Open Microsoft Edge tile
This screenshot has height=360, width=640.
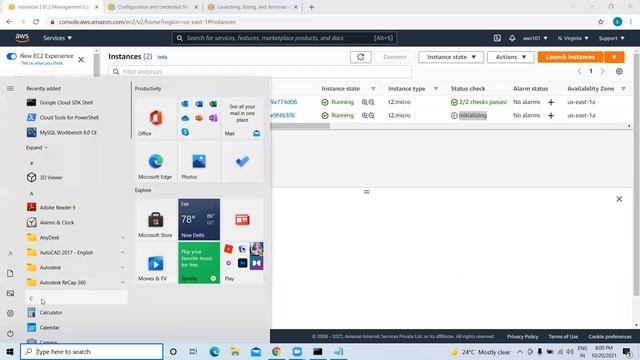coord(156,162)
